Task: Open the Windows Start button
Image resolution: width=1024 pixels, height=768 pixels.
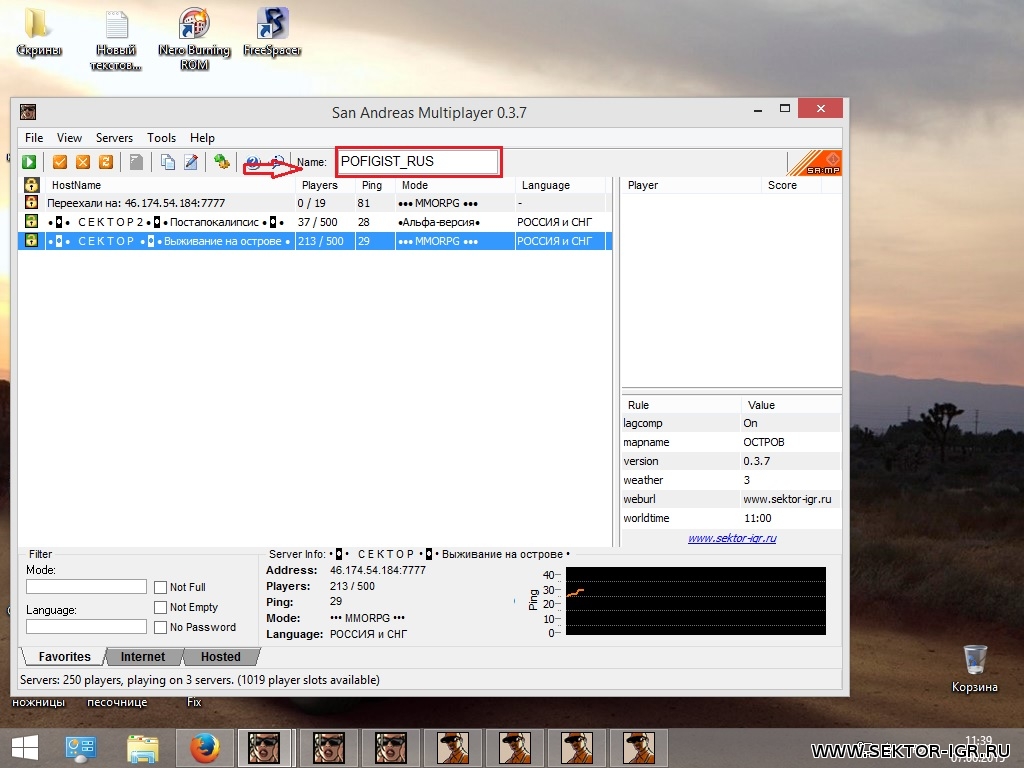Action: (25, 748)
